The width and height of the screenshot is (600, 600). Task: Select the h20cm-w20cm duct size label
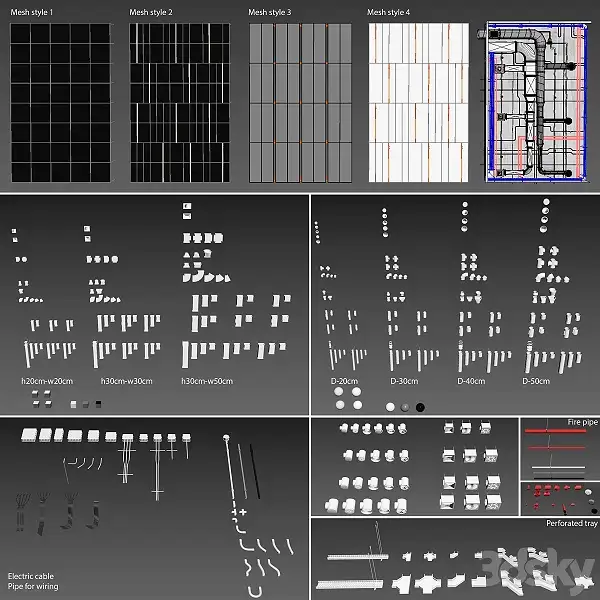48,381
